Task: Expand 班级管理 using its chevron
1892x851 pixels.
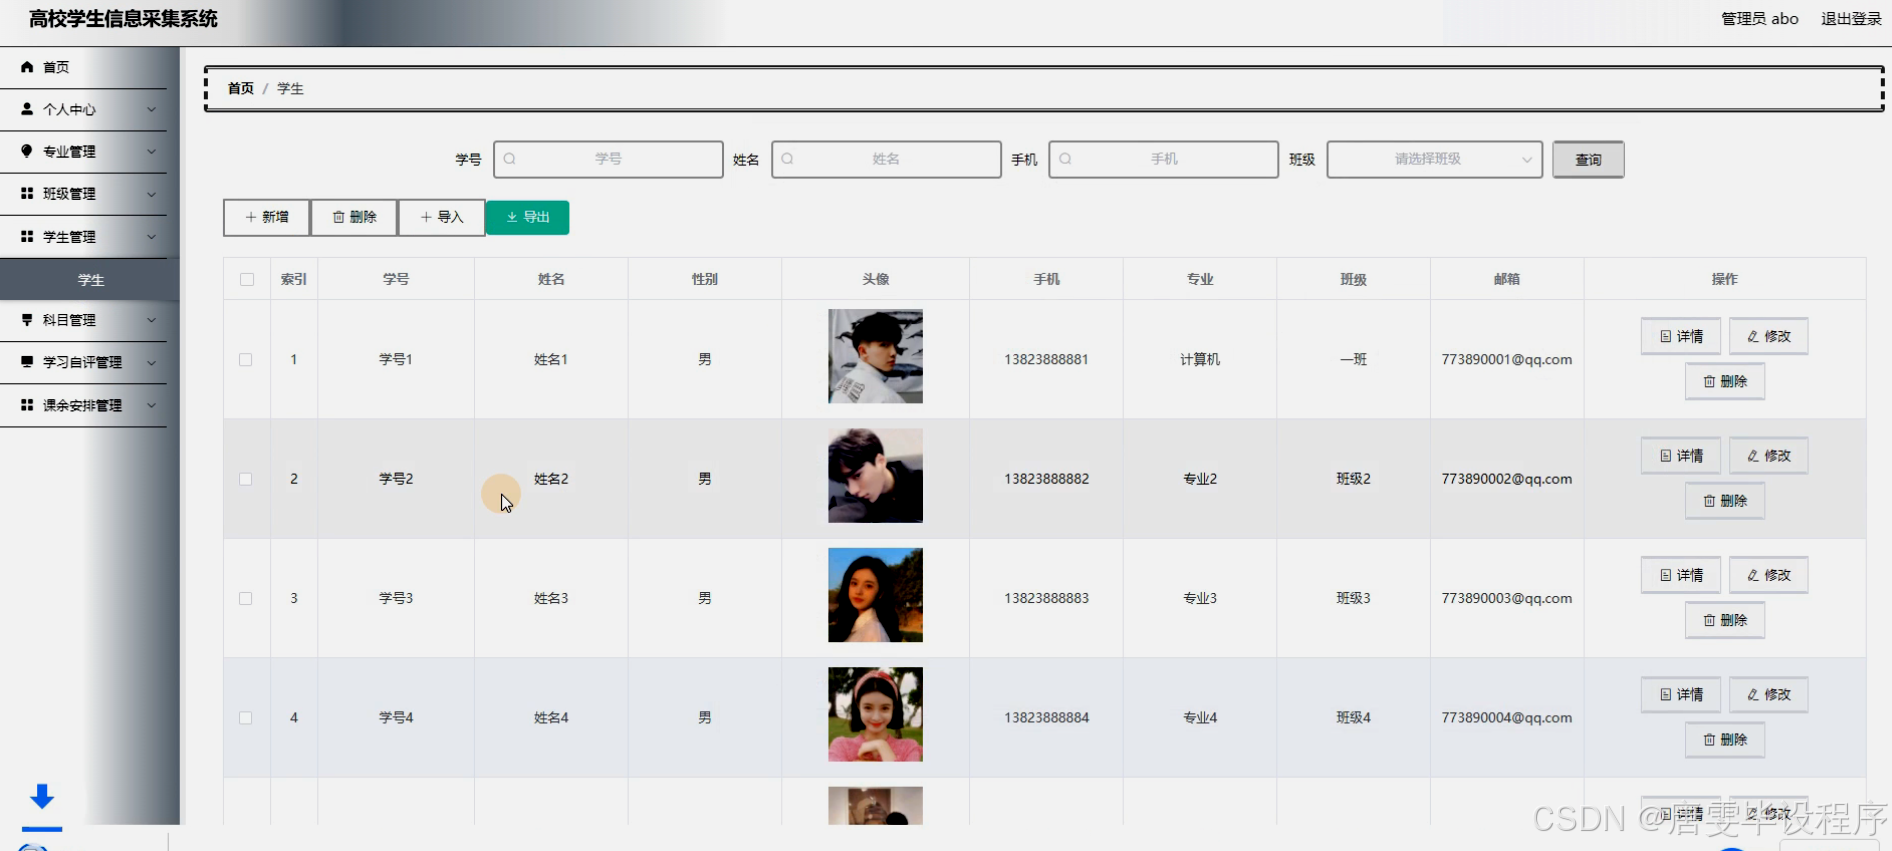Action: [152, 193]
